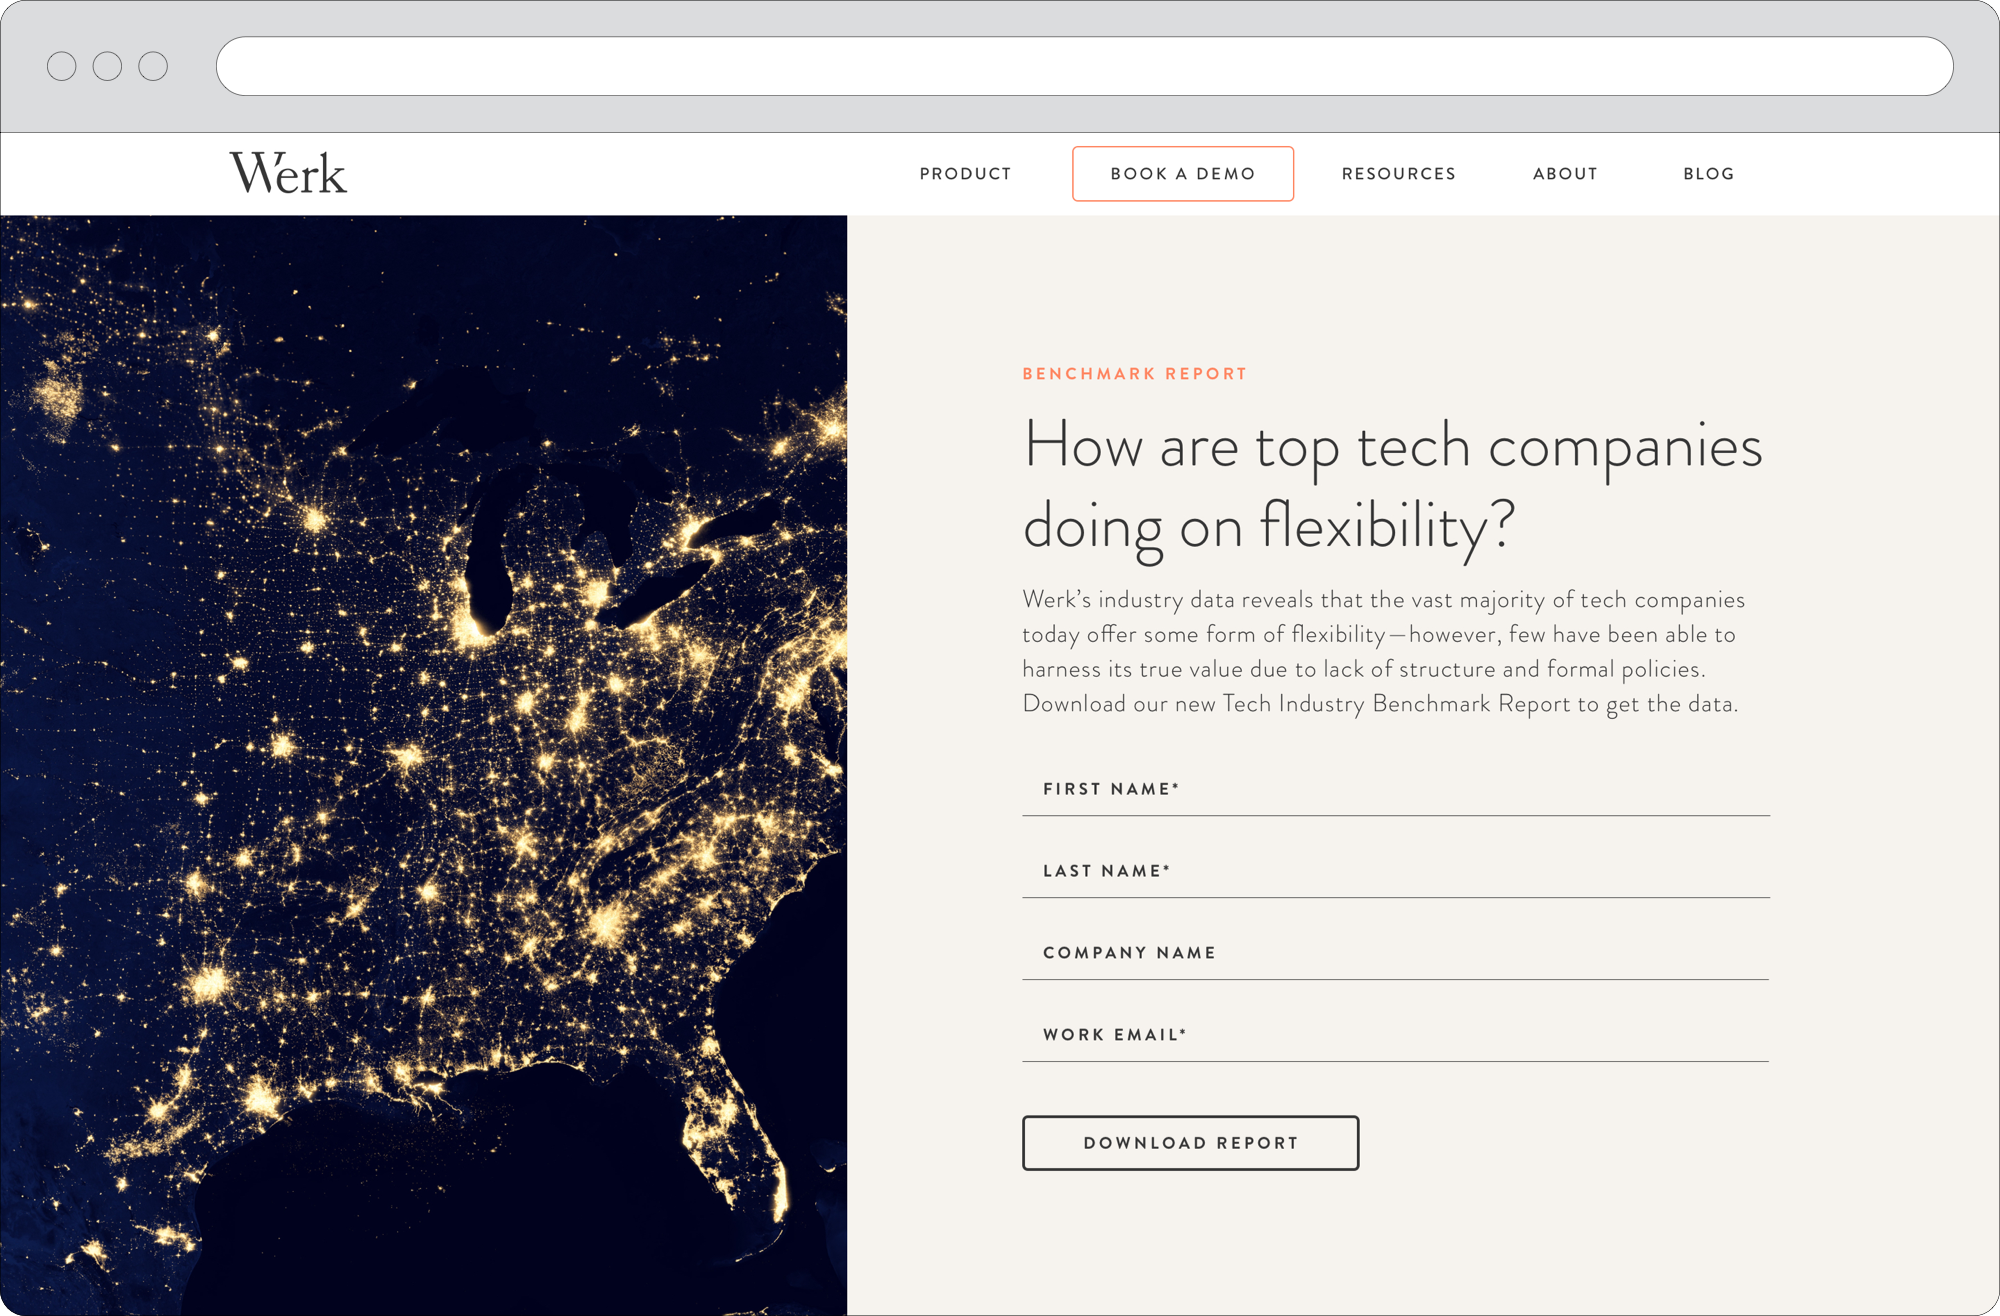Click the browser address bar
This screenshot has height=1316, width=2000.
(x=1084, y=66)
